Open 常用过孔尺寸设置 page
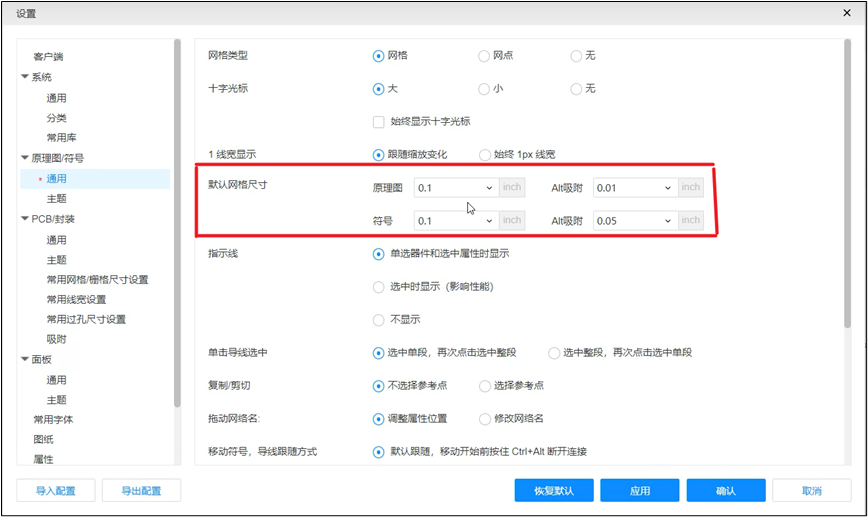868x517 pixels. point(86,319)
